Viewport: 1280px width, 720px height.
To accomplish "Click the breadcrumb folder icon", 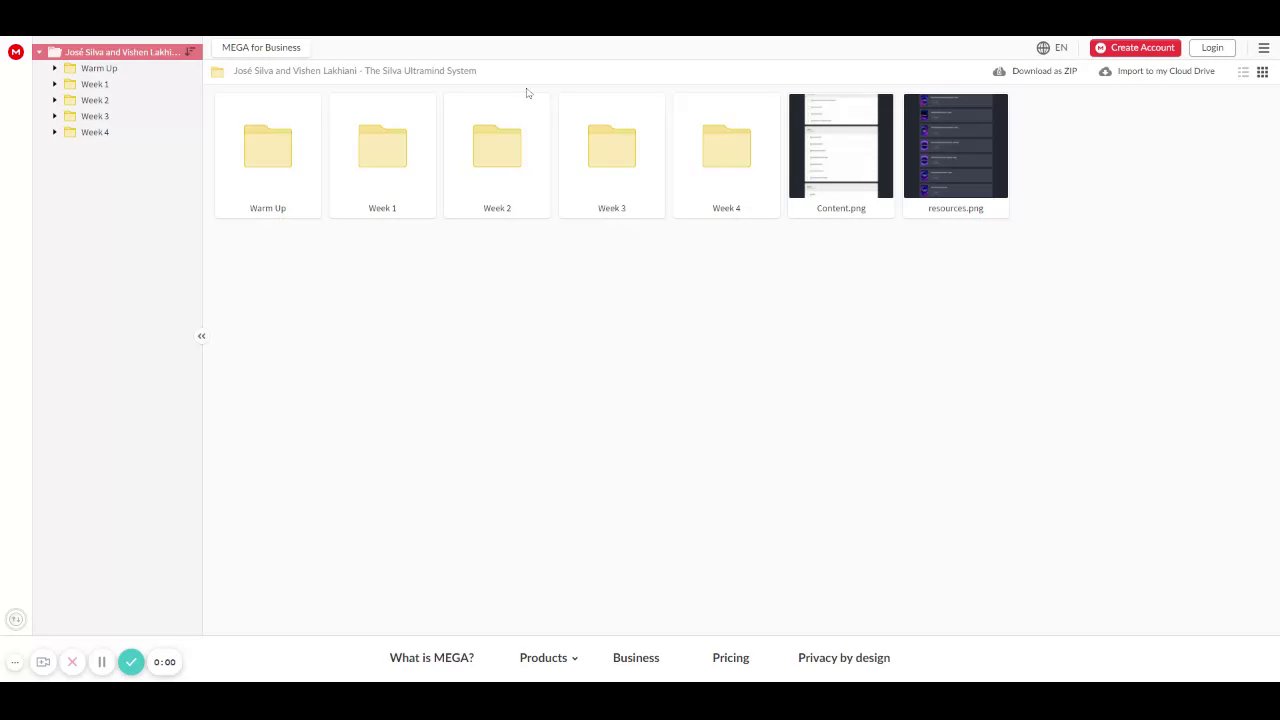I will tap(217, 71).
